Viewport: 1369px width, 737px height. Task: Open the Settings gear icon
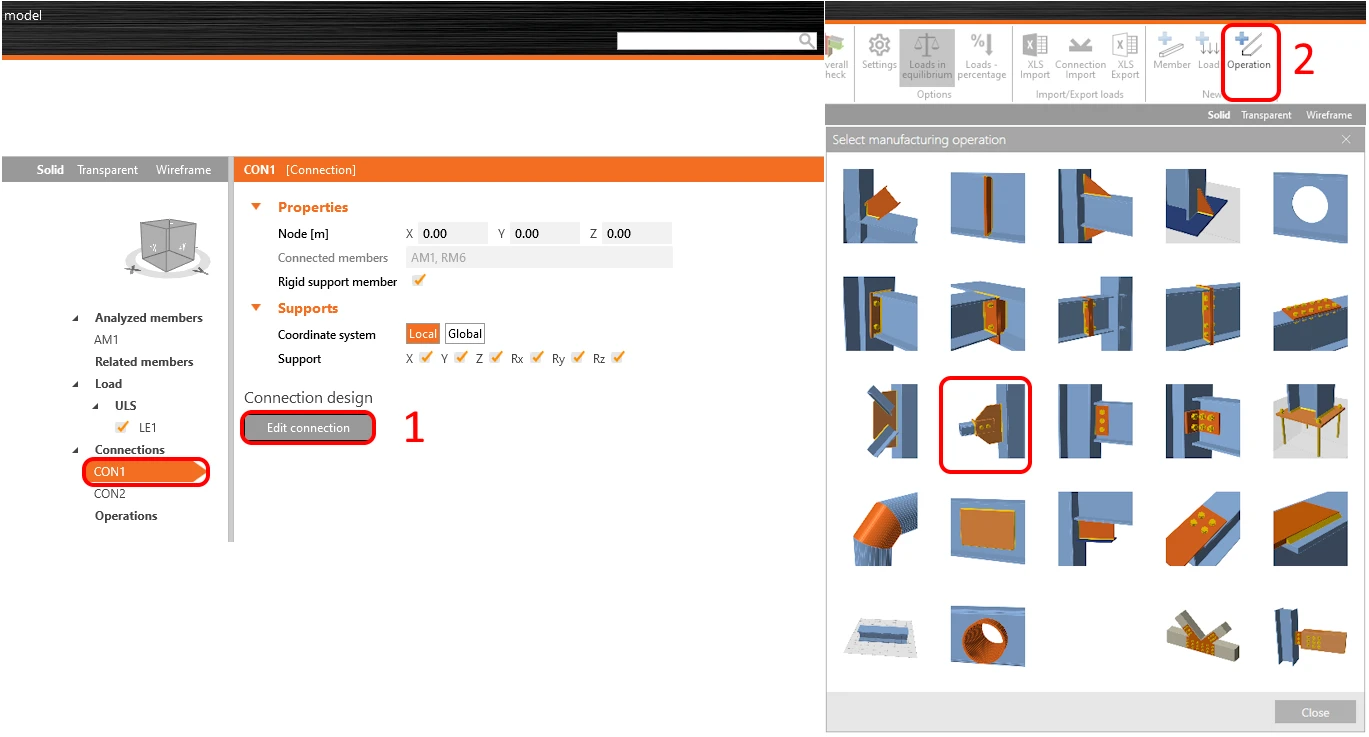coord(879,52)
